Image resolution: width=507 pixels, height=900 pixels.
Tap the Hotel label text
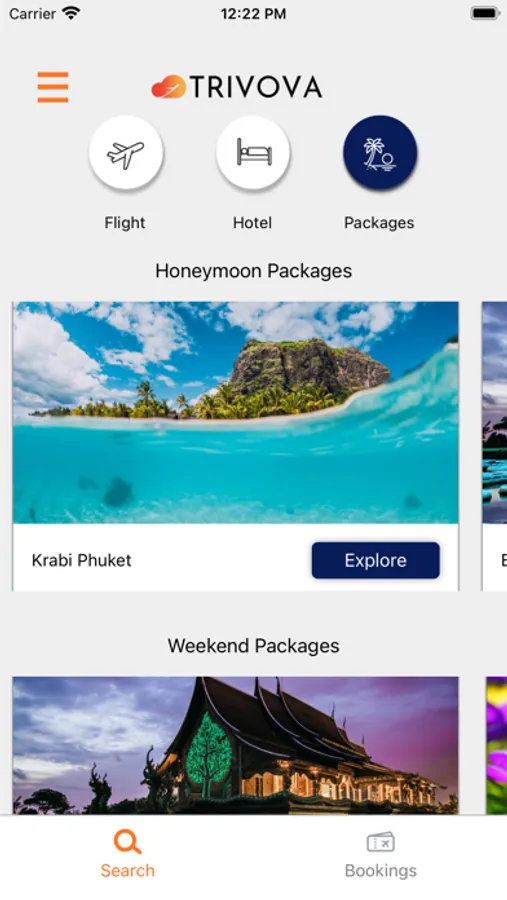(x=252, y=223)
